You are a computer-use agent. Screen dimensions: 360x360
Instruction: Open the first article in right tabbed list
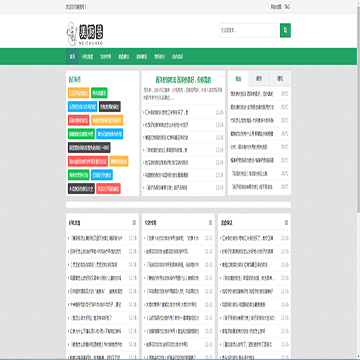click(x=252, y=94)
